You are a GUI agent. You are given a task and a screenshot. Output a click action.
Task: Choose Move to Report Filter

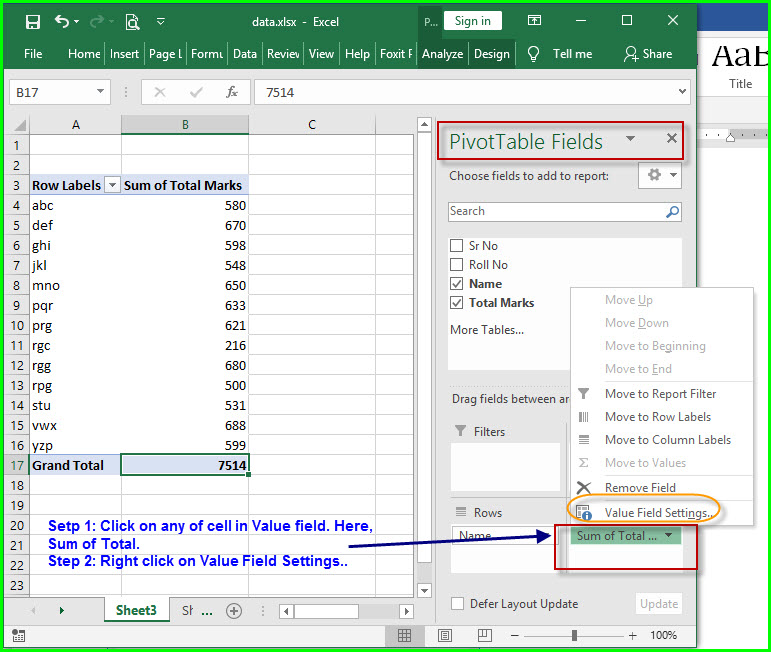pos(662,394)
